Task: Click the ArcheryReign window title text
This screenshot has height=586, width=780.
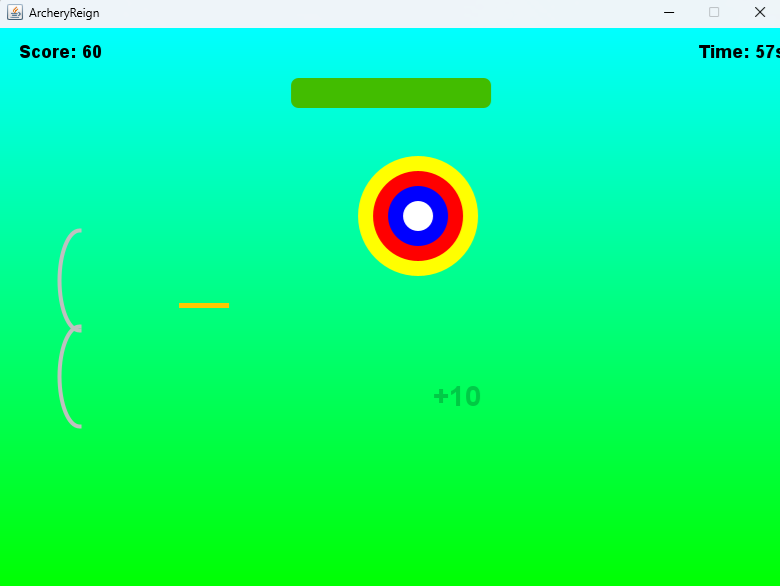Action: pos(64,13)
